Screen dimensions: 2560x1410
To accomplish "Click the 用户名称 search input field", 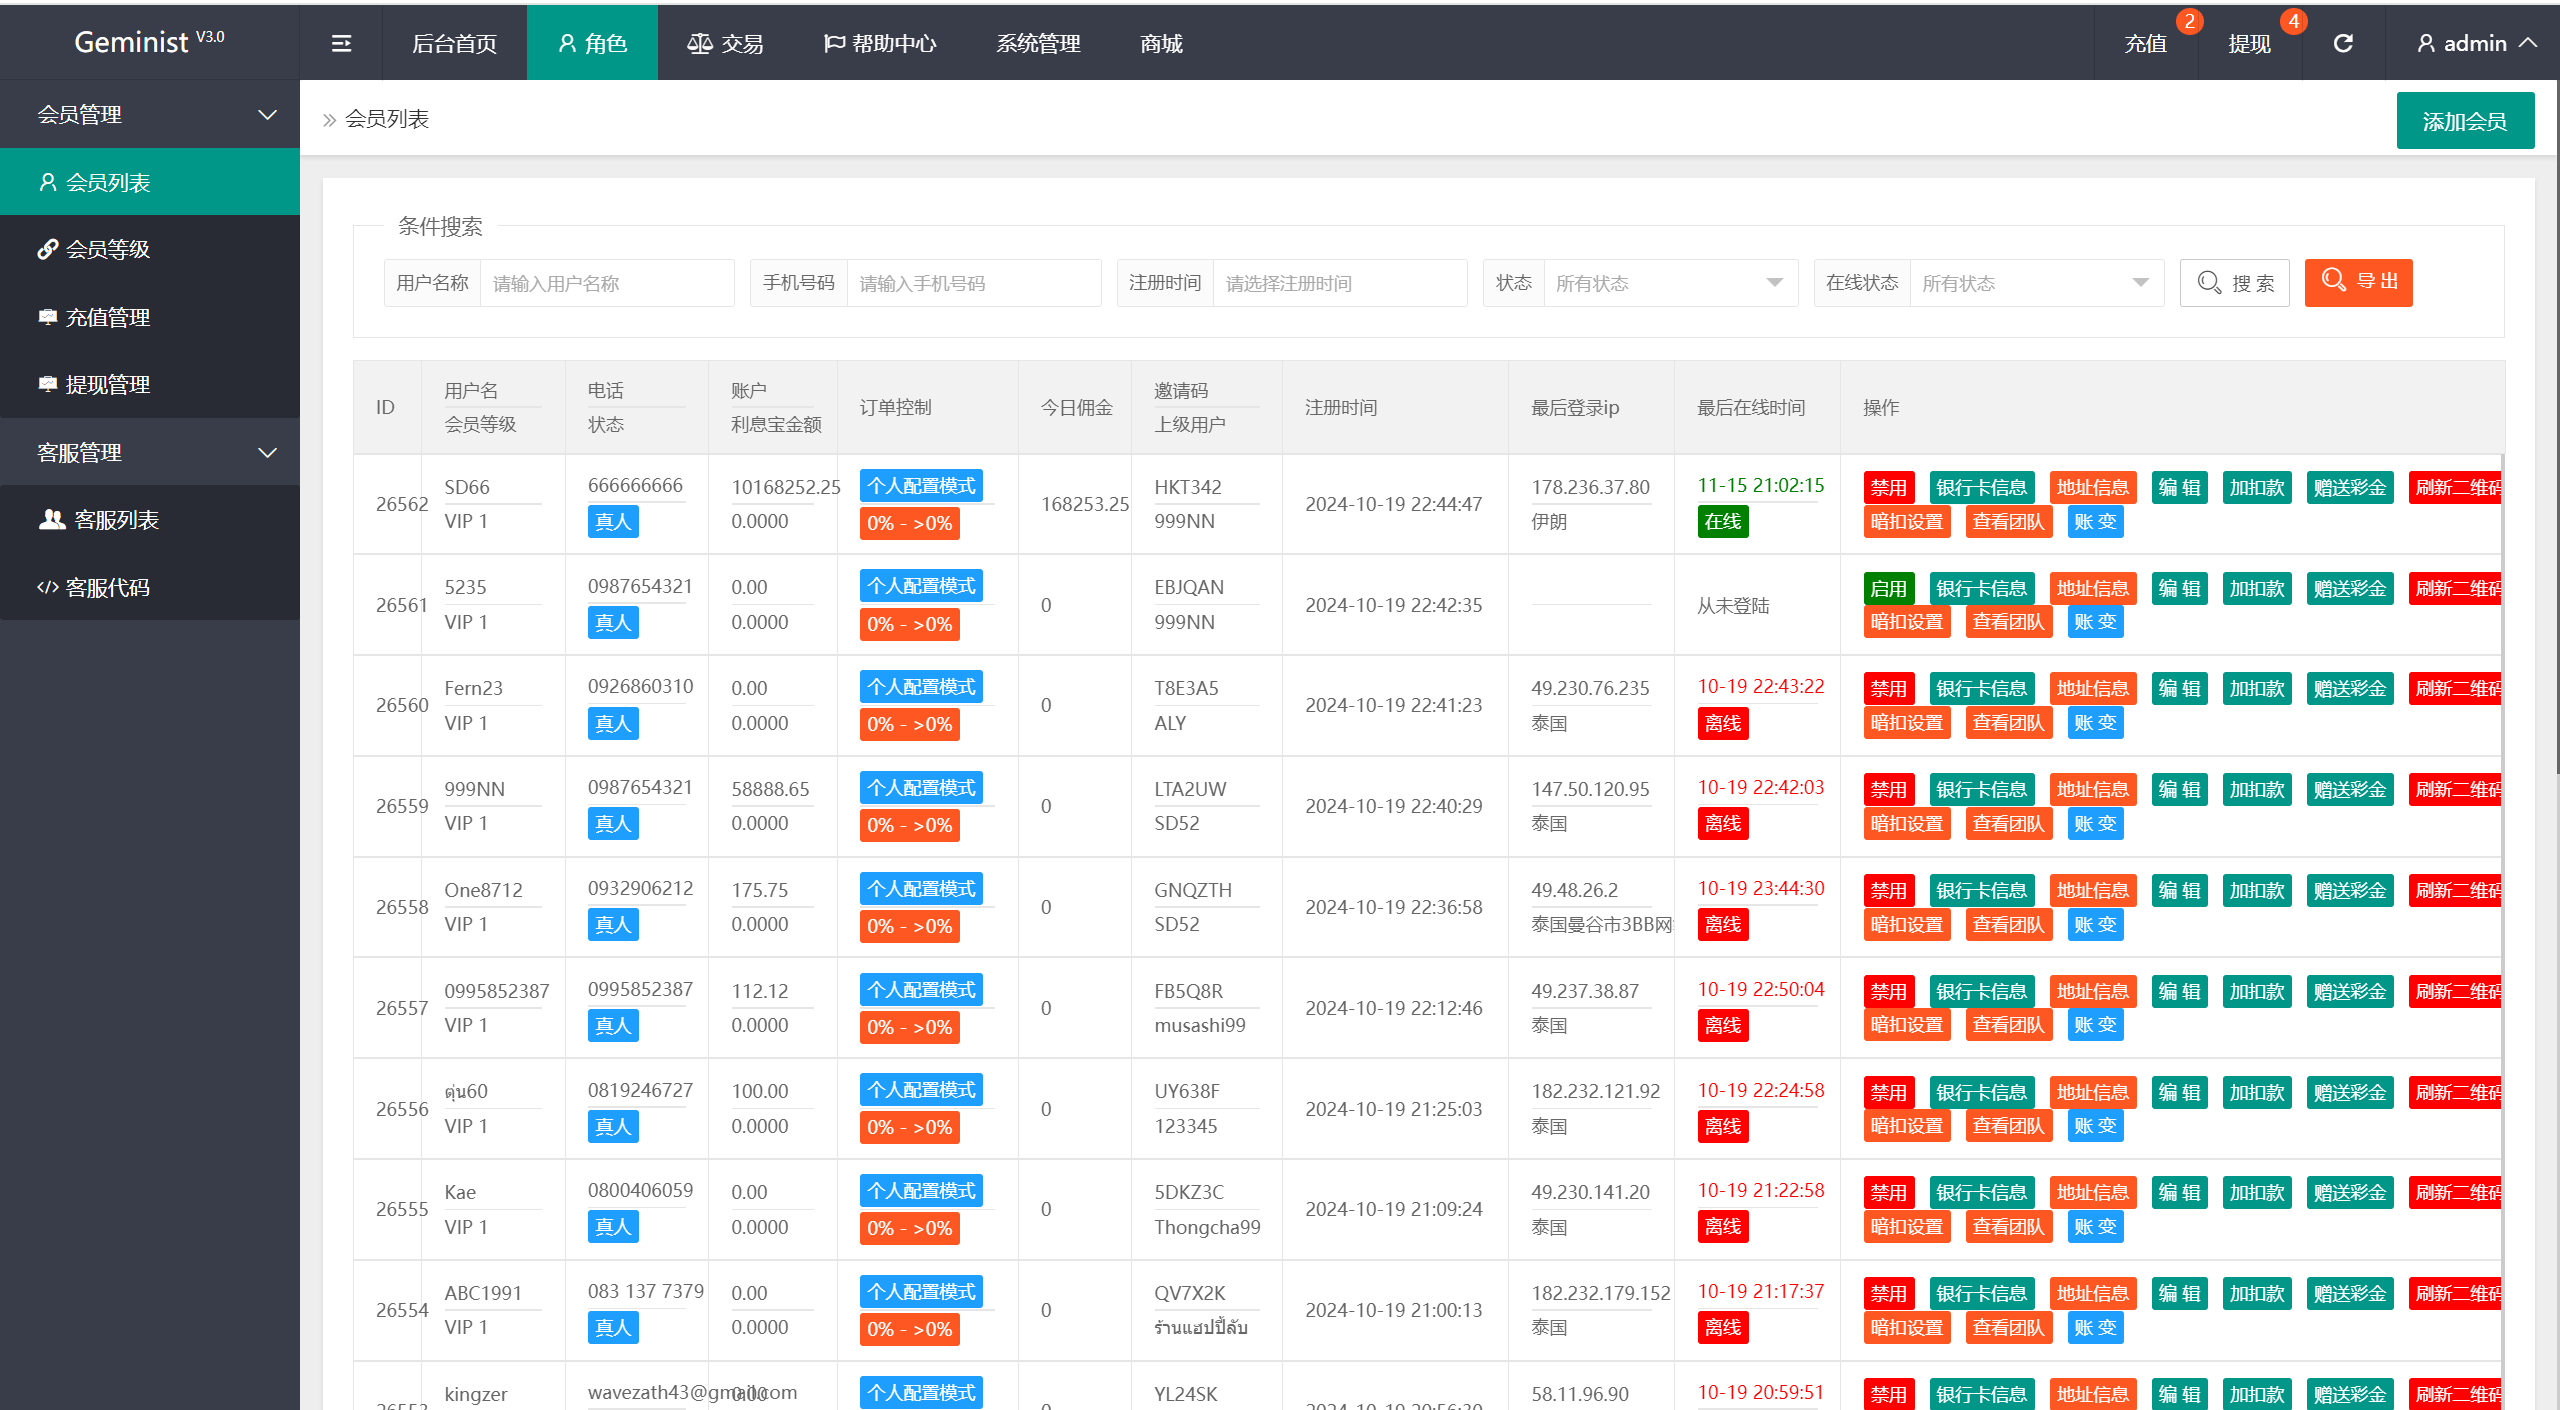I will tap(606, 283).
